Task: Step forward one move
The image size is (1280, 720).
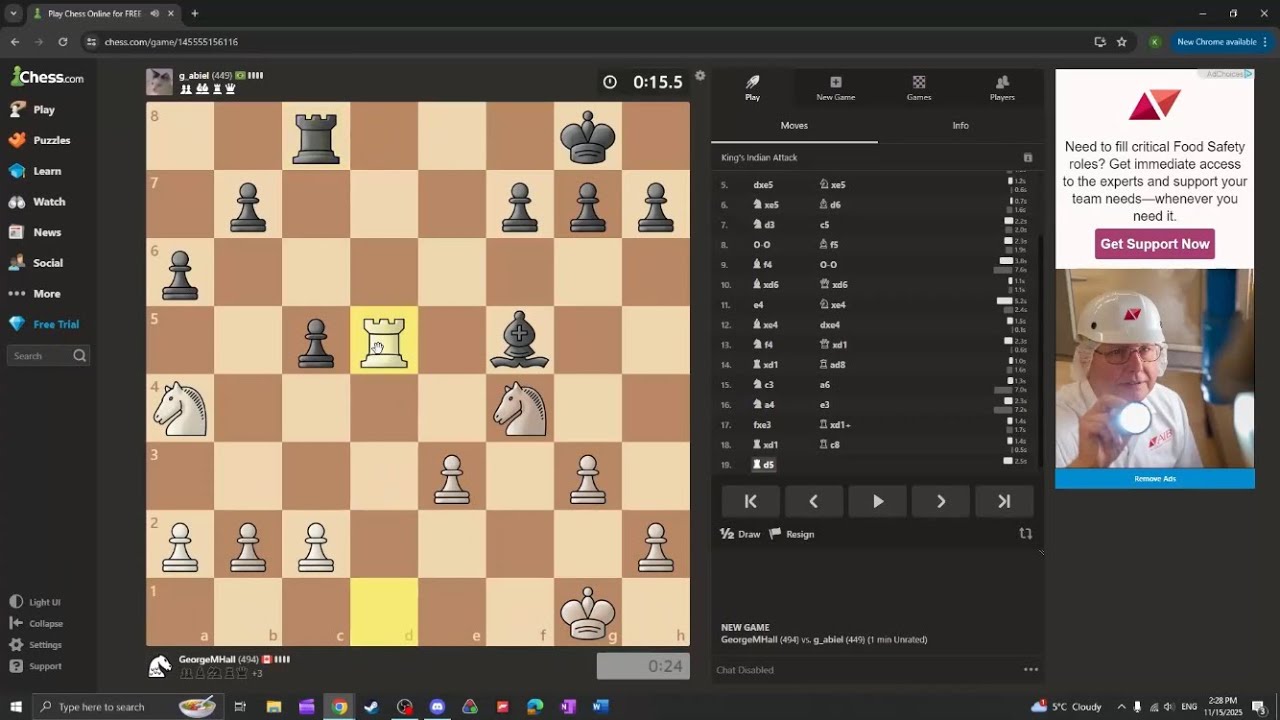Action: (940, 502)
